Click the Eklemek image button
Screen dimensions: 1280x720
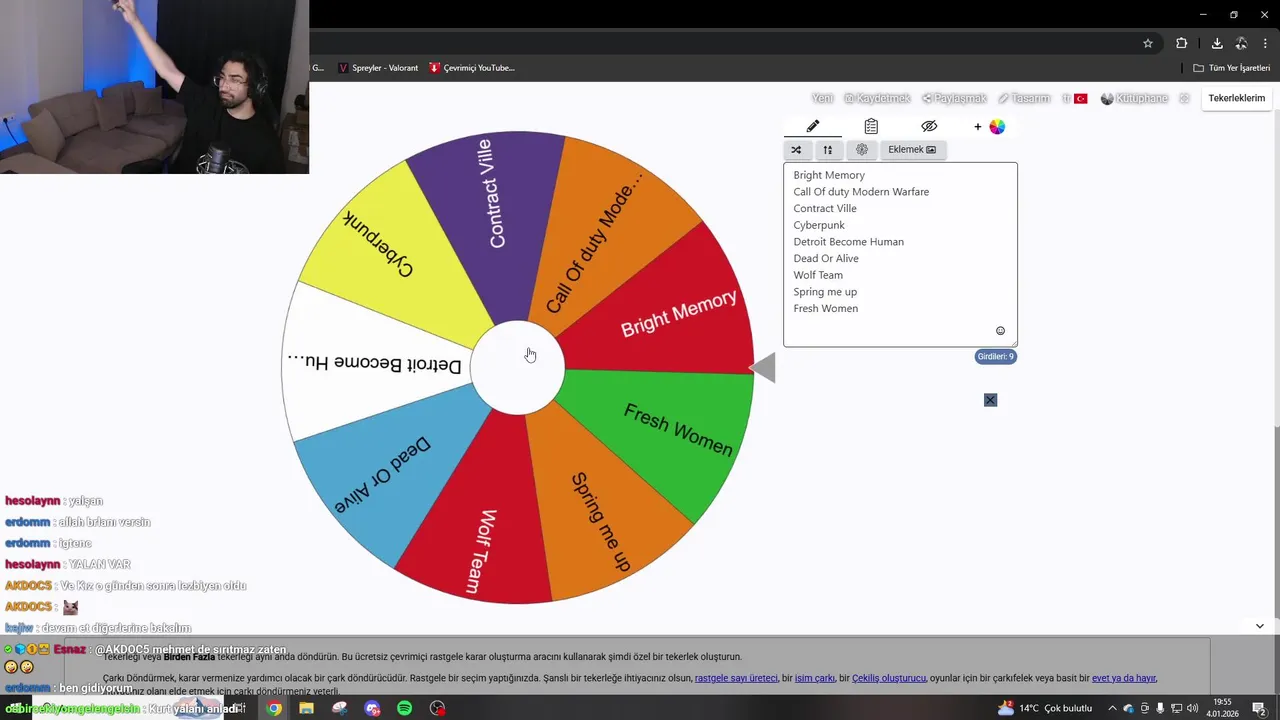912,150
